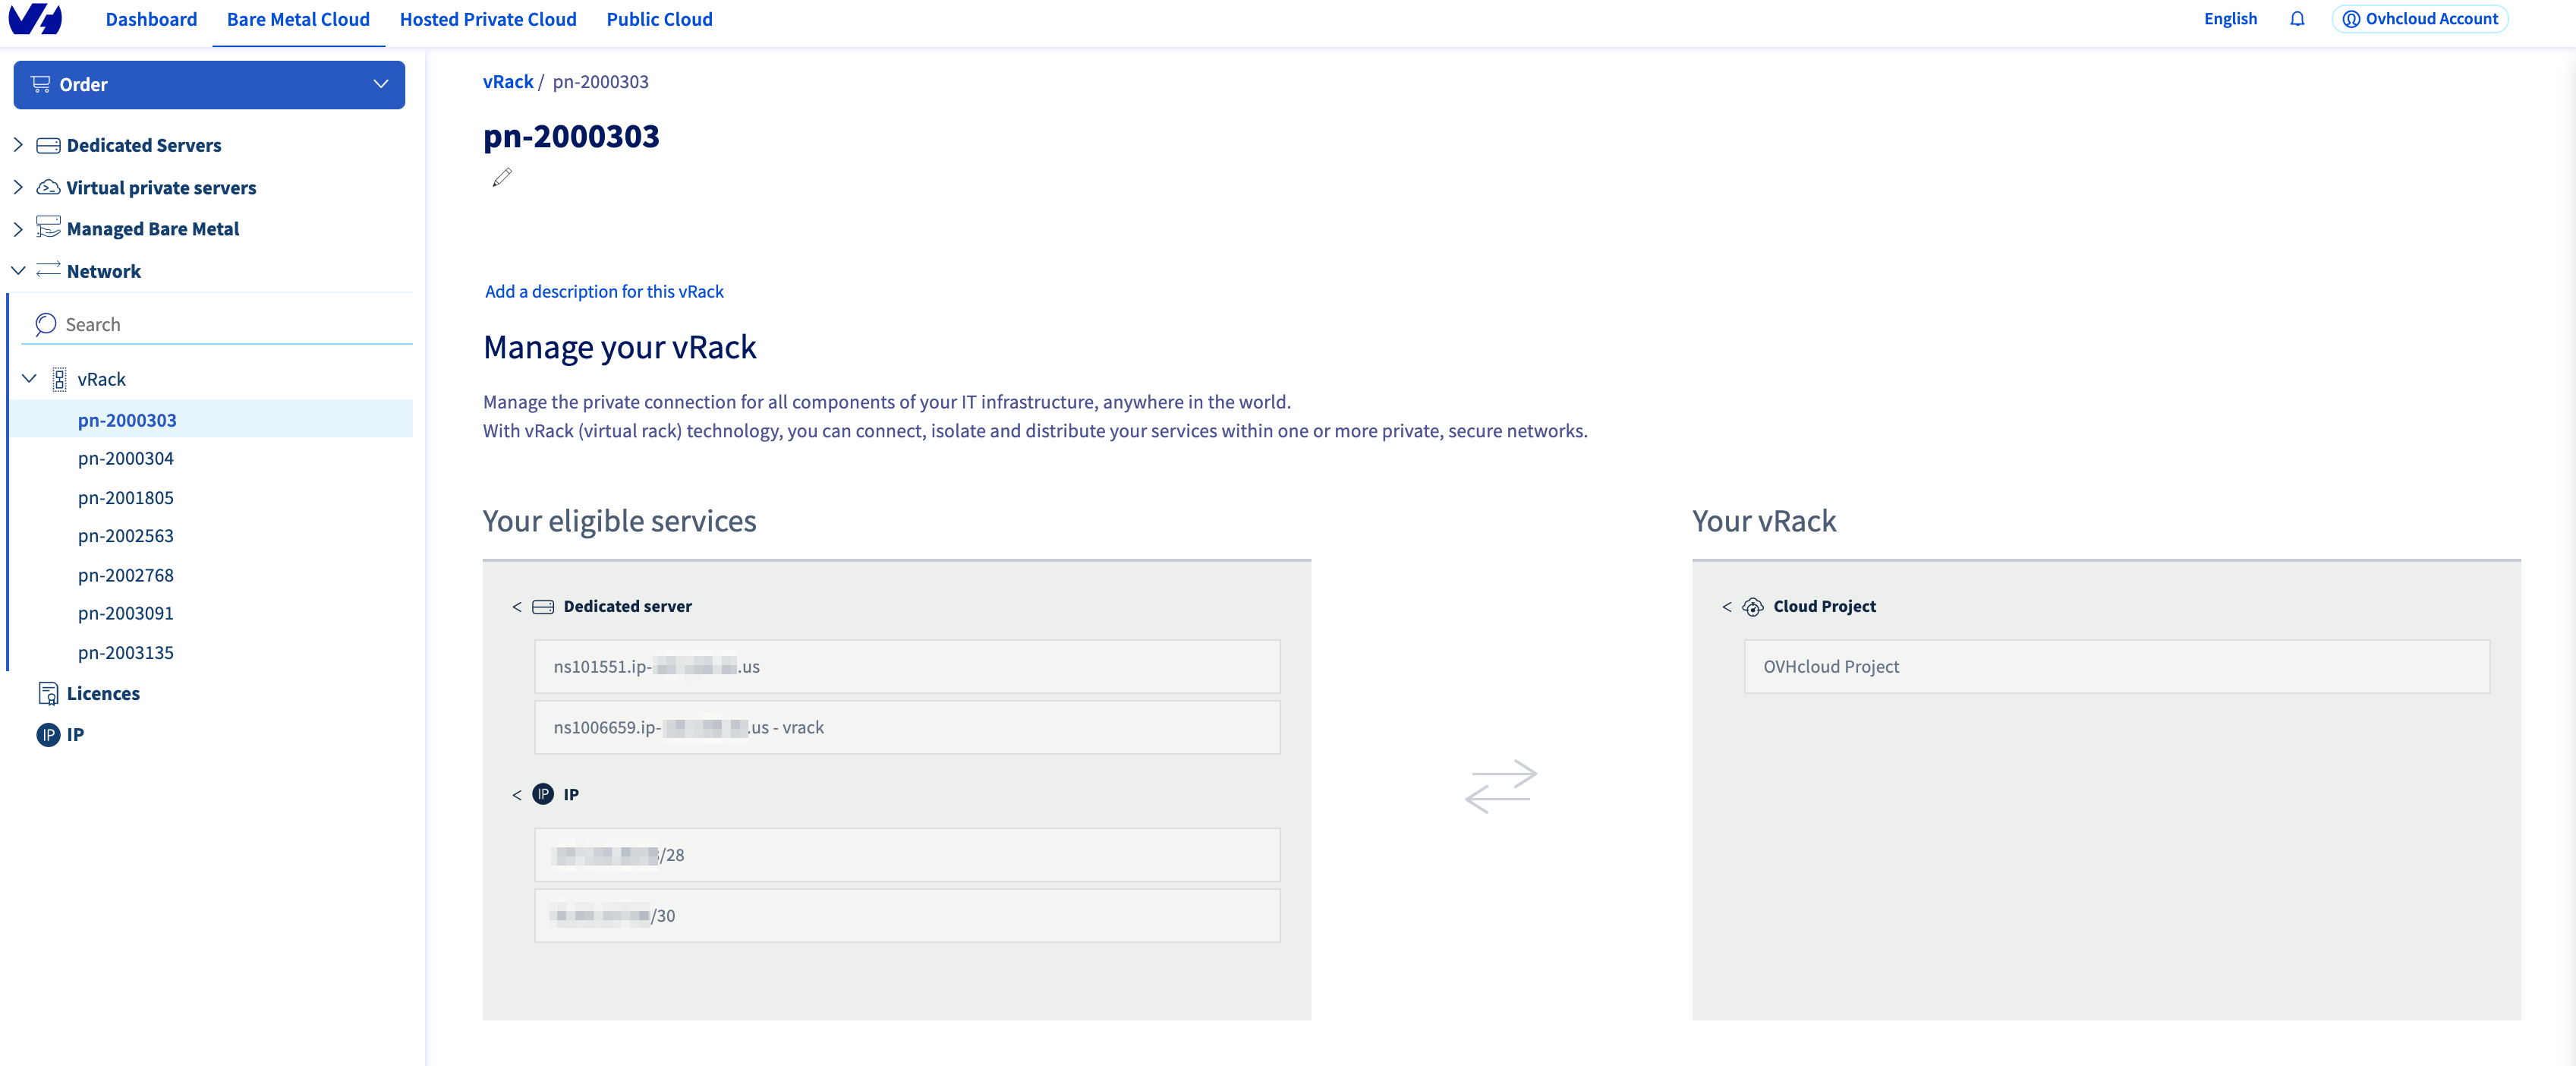
Task: Select pn-2001805 in the vRack list
Action: (126, 497)
